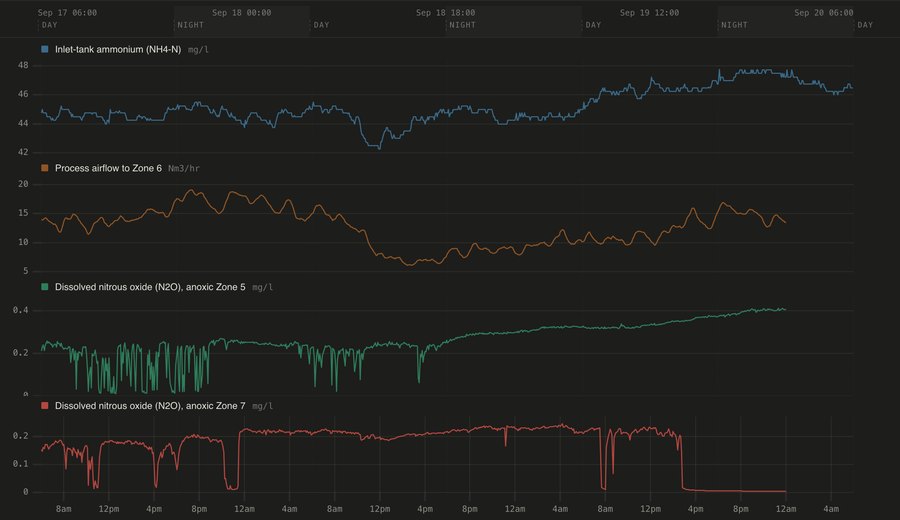The height and width of the screenshot is (520, 900).
Task: Click the first '8pm' tick on the time axis
Action: pos(199,509)
